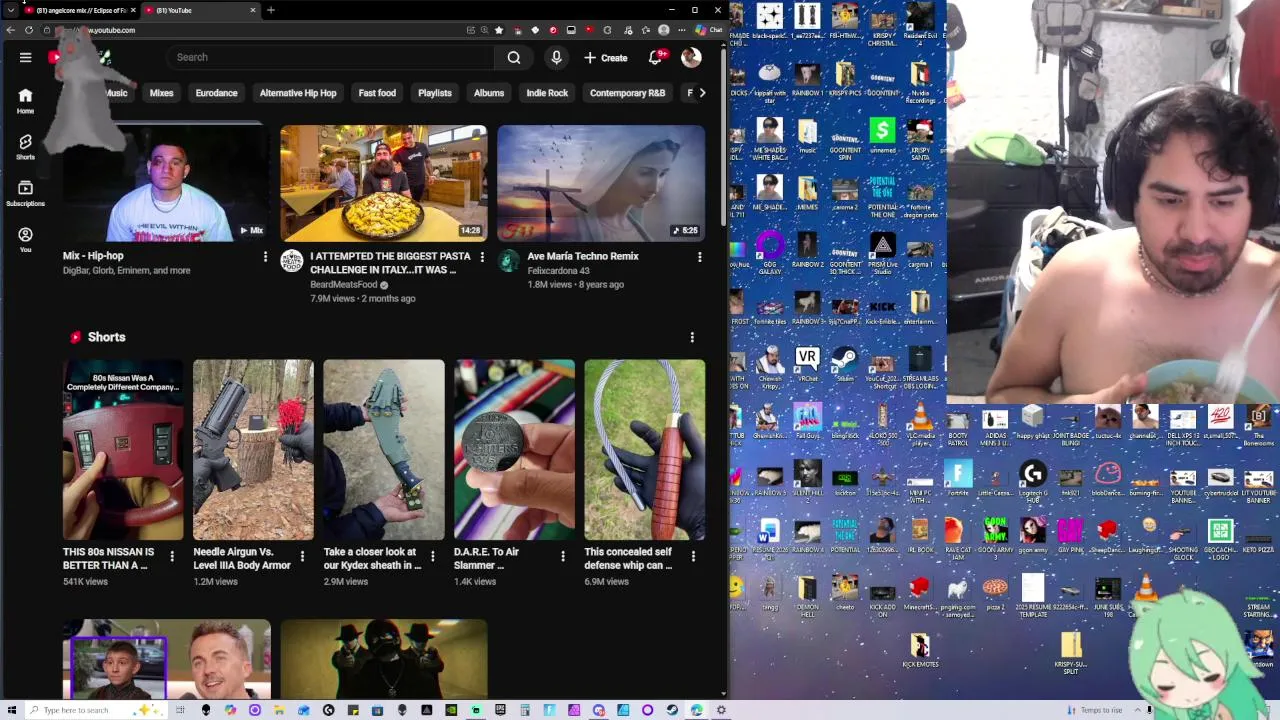
Task: Open VRChat desktop shortcut
Action: pos(807,364)
